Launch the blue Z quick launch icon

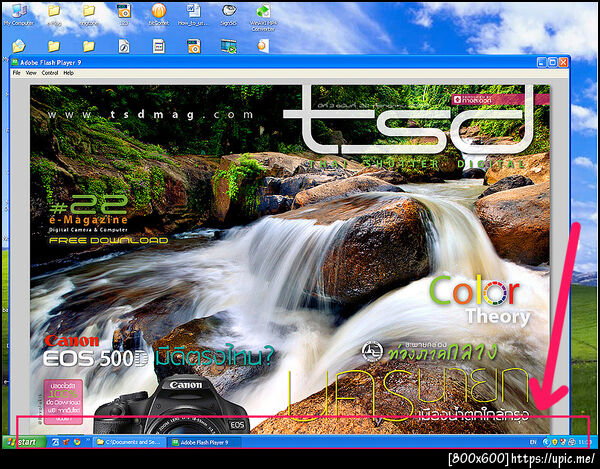55,442
